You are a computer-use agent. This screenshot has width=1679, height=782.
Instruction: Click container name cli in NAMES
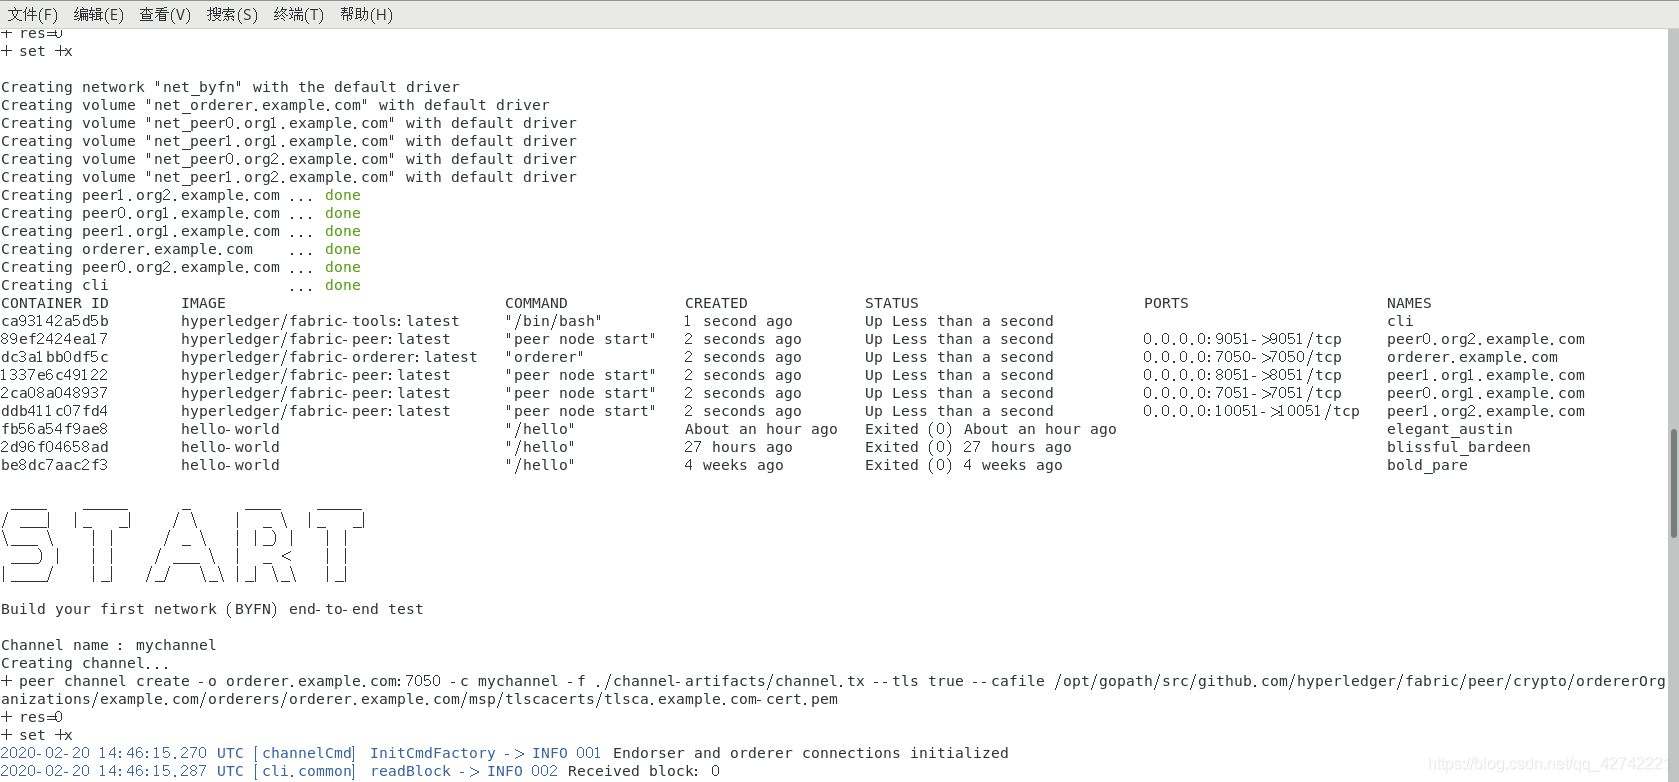point(1400,321)
